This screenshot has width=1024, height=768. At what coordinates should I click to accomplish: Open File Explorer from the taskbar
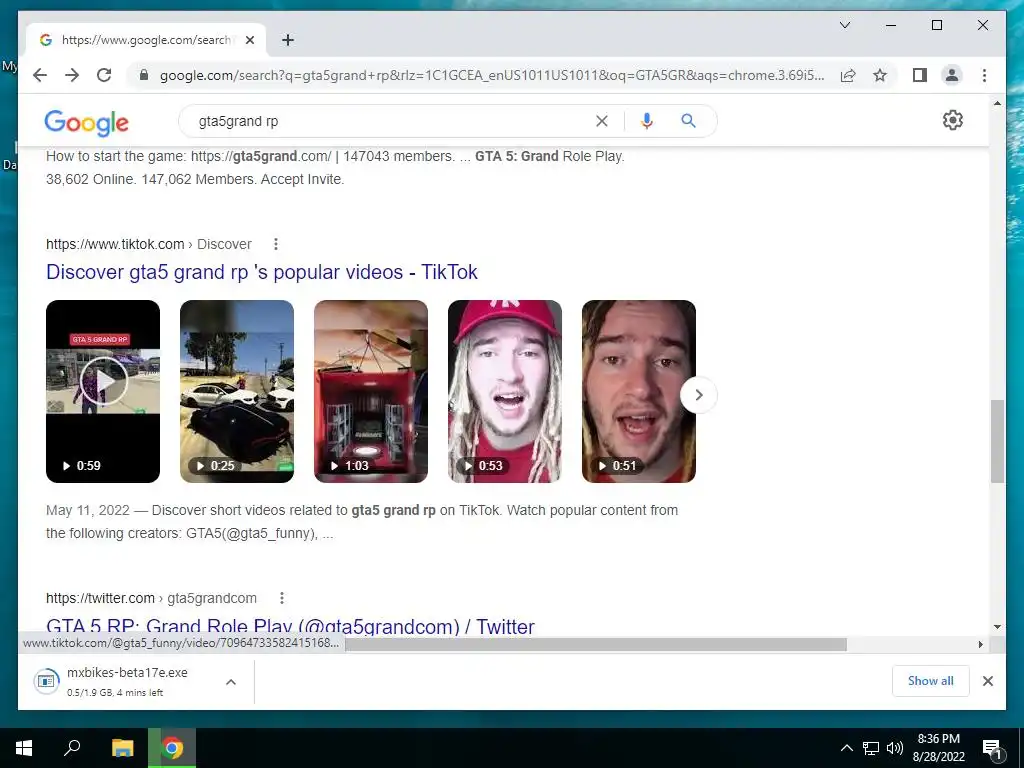pos(122,748)
